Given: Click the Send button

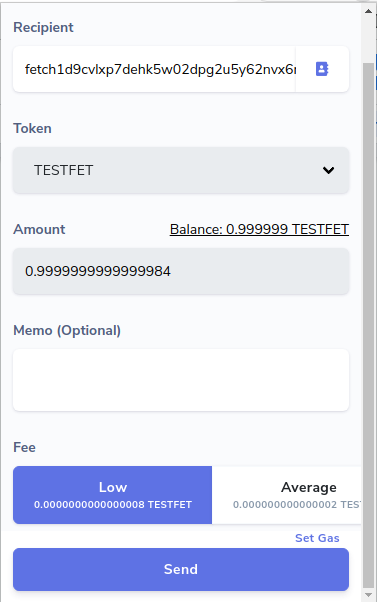Looking at the screenshot, I should pyautogui.click(x=181, y=569).
